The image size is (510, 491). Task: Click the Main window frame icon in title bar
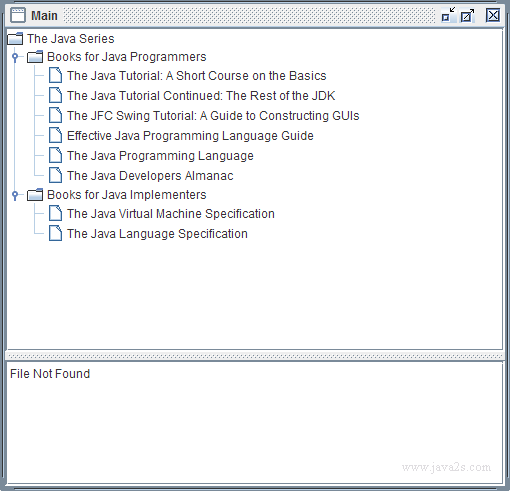[x=18, y=15]
